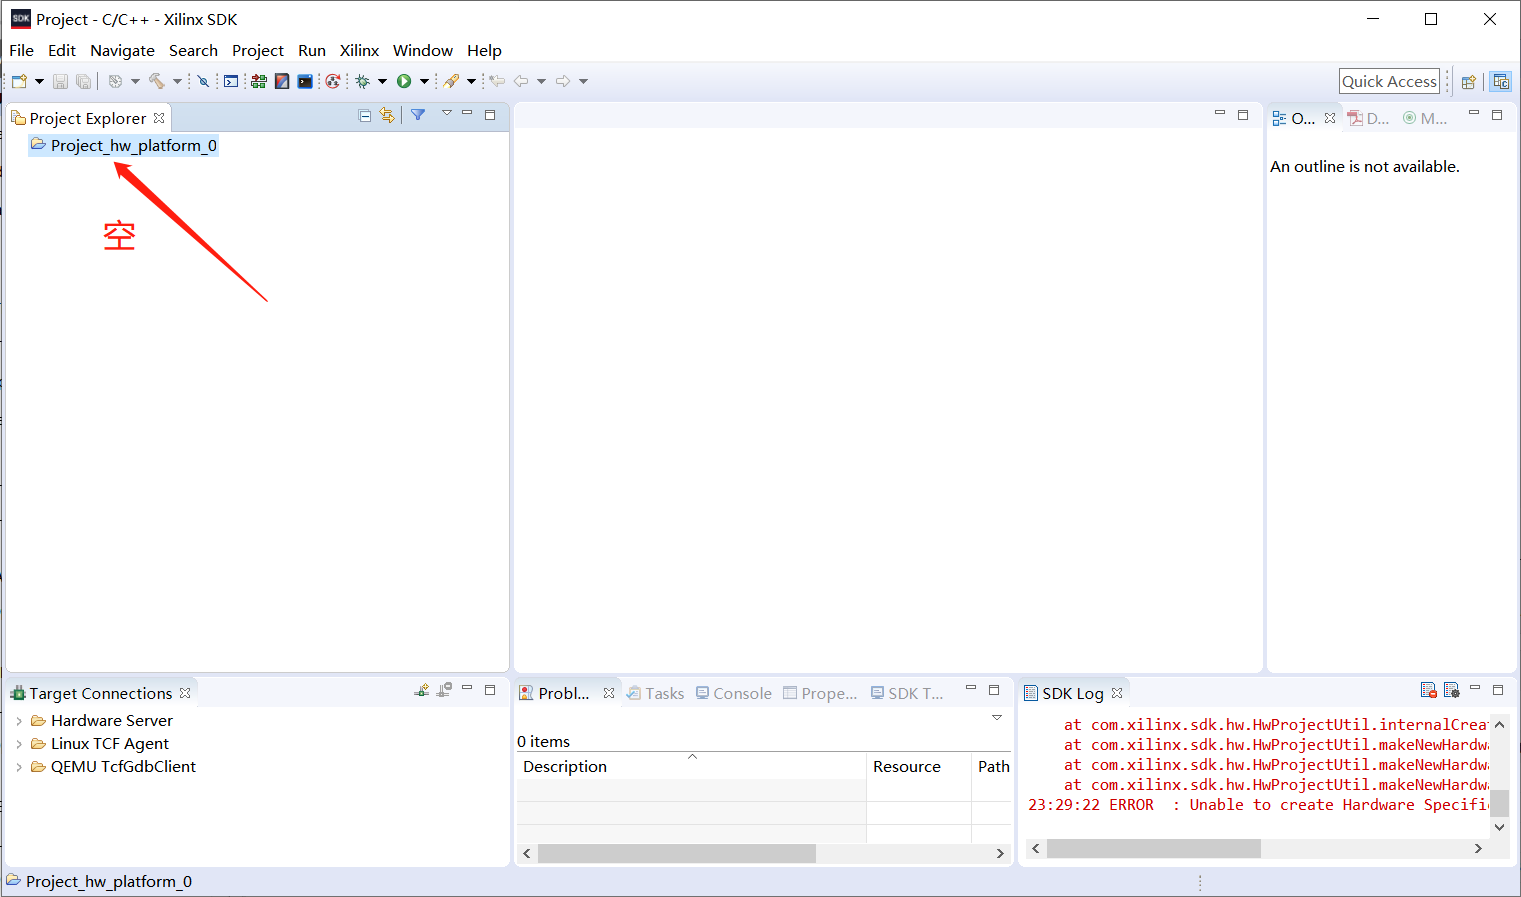Select Project_hw_platform_0 in Project Explorer
The width and height of the screenshot is (1521, 897).
click(133, 145)
